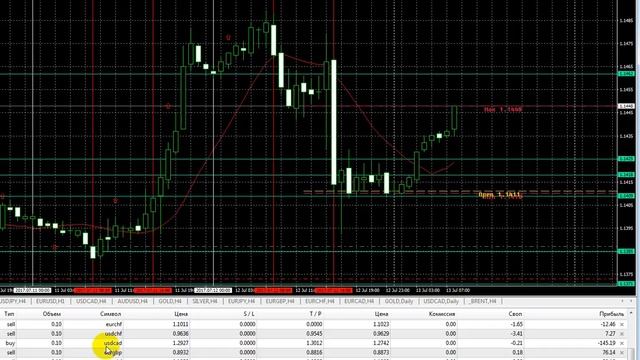
Task: Switch to the GOLD,Daily chart tab
Action: pyautogui.click(x=399, y=301)
